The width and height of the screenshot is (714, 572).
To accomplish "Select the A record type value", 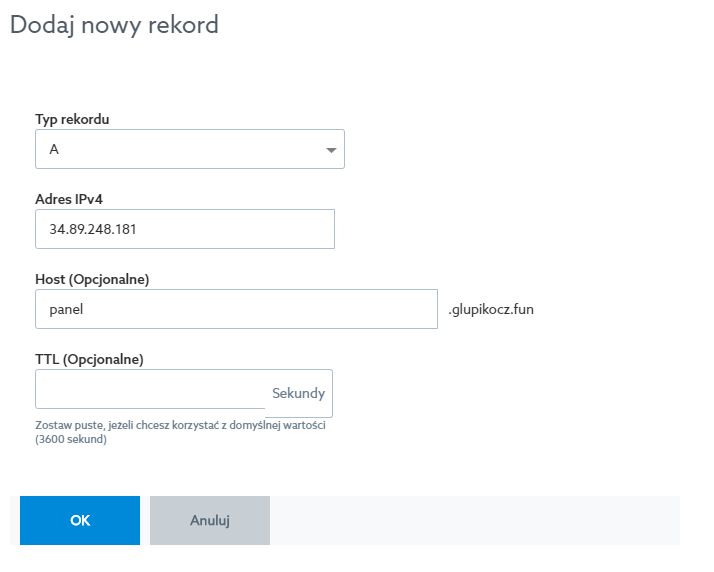I will pyautogui.click(x=54, y=150).
